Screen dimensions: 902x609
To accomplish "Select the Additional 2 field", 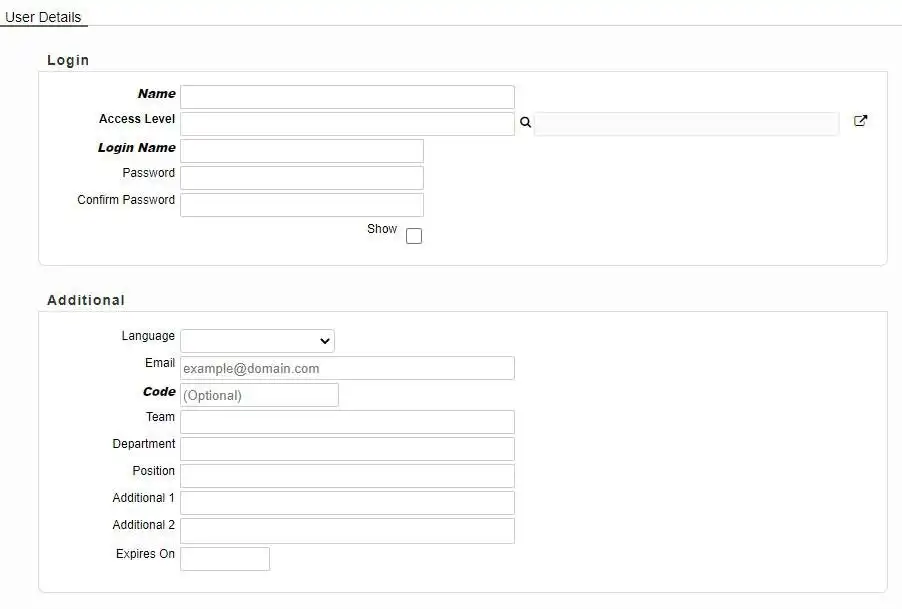I will pos(347,530).
